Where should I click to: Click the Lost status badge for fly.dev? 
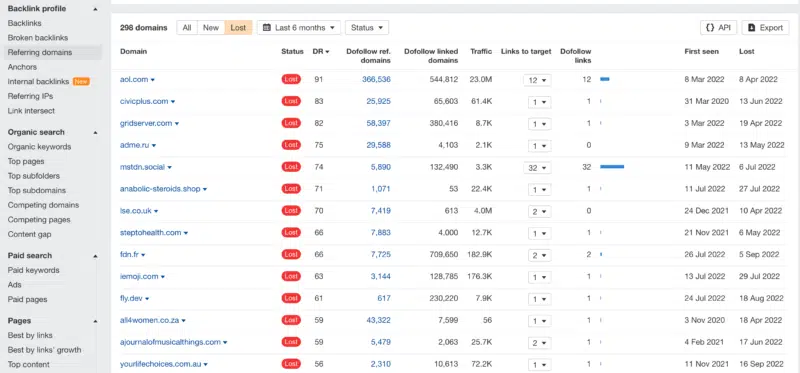click(x=291, y=298)
